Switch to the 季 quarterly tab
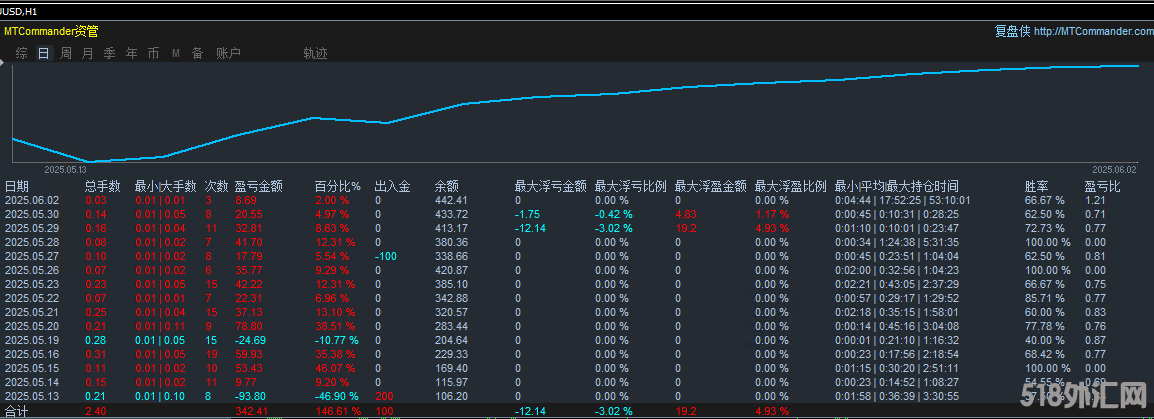Image resolution: width=1154 pixels, height=419 pixels. (110, 53)
